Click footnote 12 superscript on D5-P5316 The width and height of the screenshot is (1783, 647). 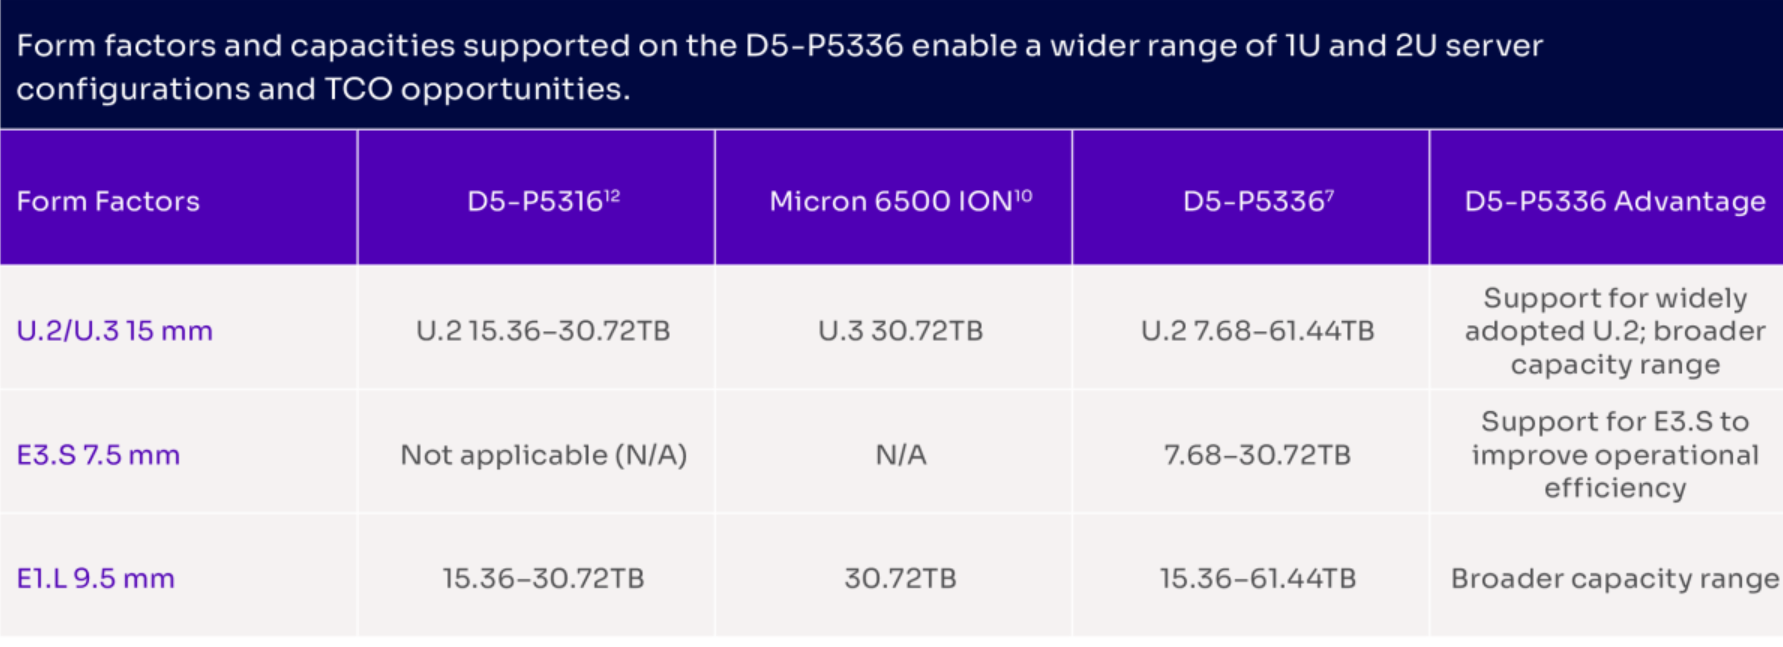coord(612,195)
